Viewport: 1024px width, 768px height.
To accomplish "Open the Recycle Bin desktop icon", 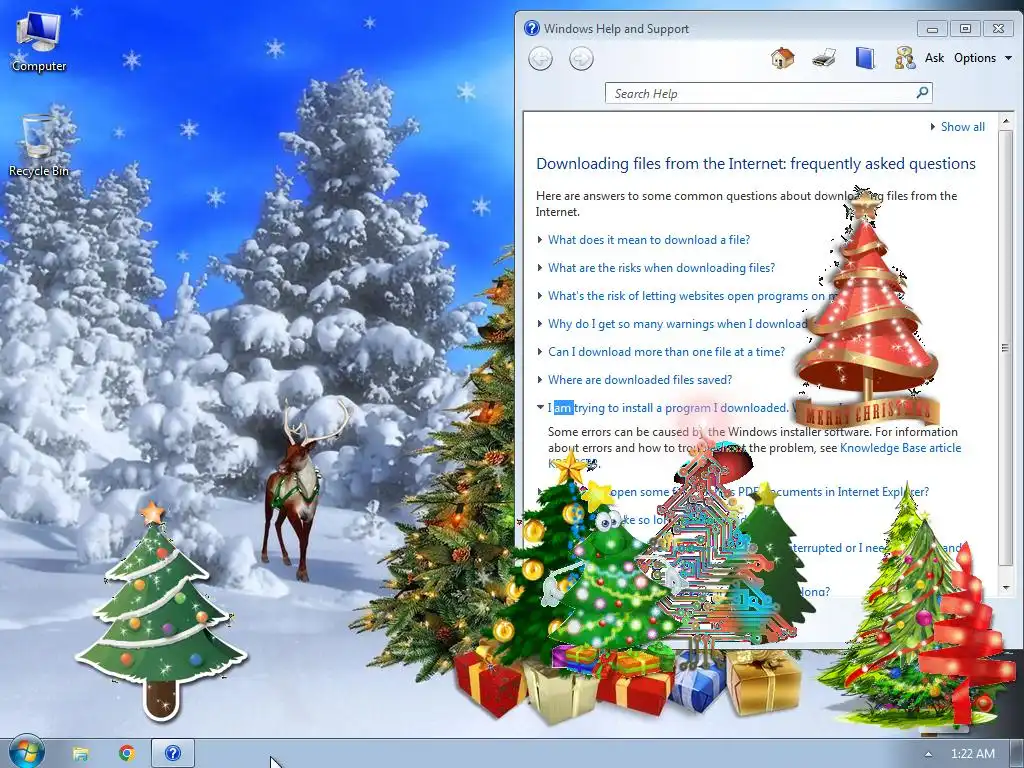I will 39,146.
